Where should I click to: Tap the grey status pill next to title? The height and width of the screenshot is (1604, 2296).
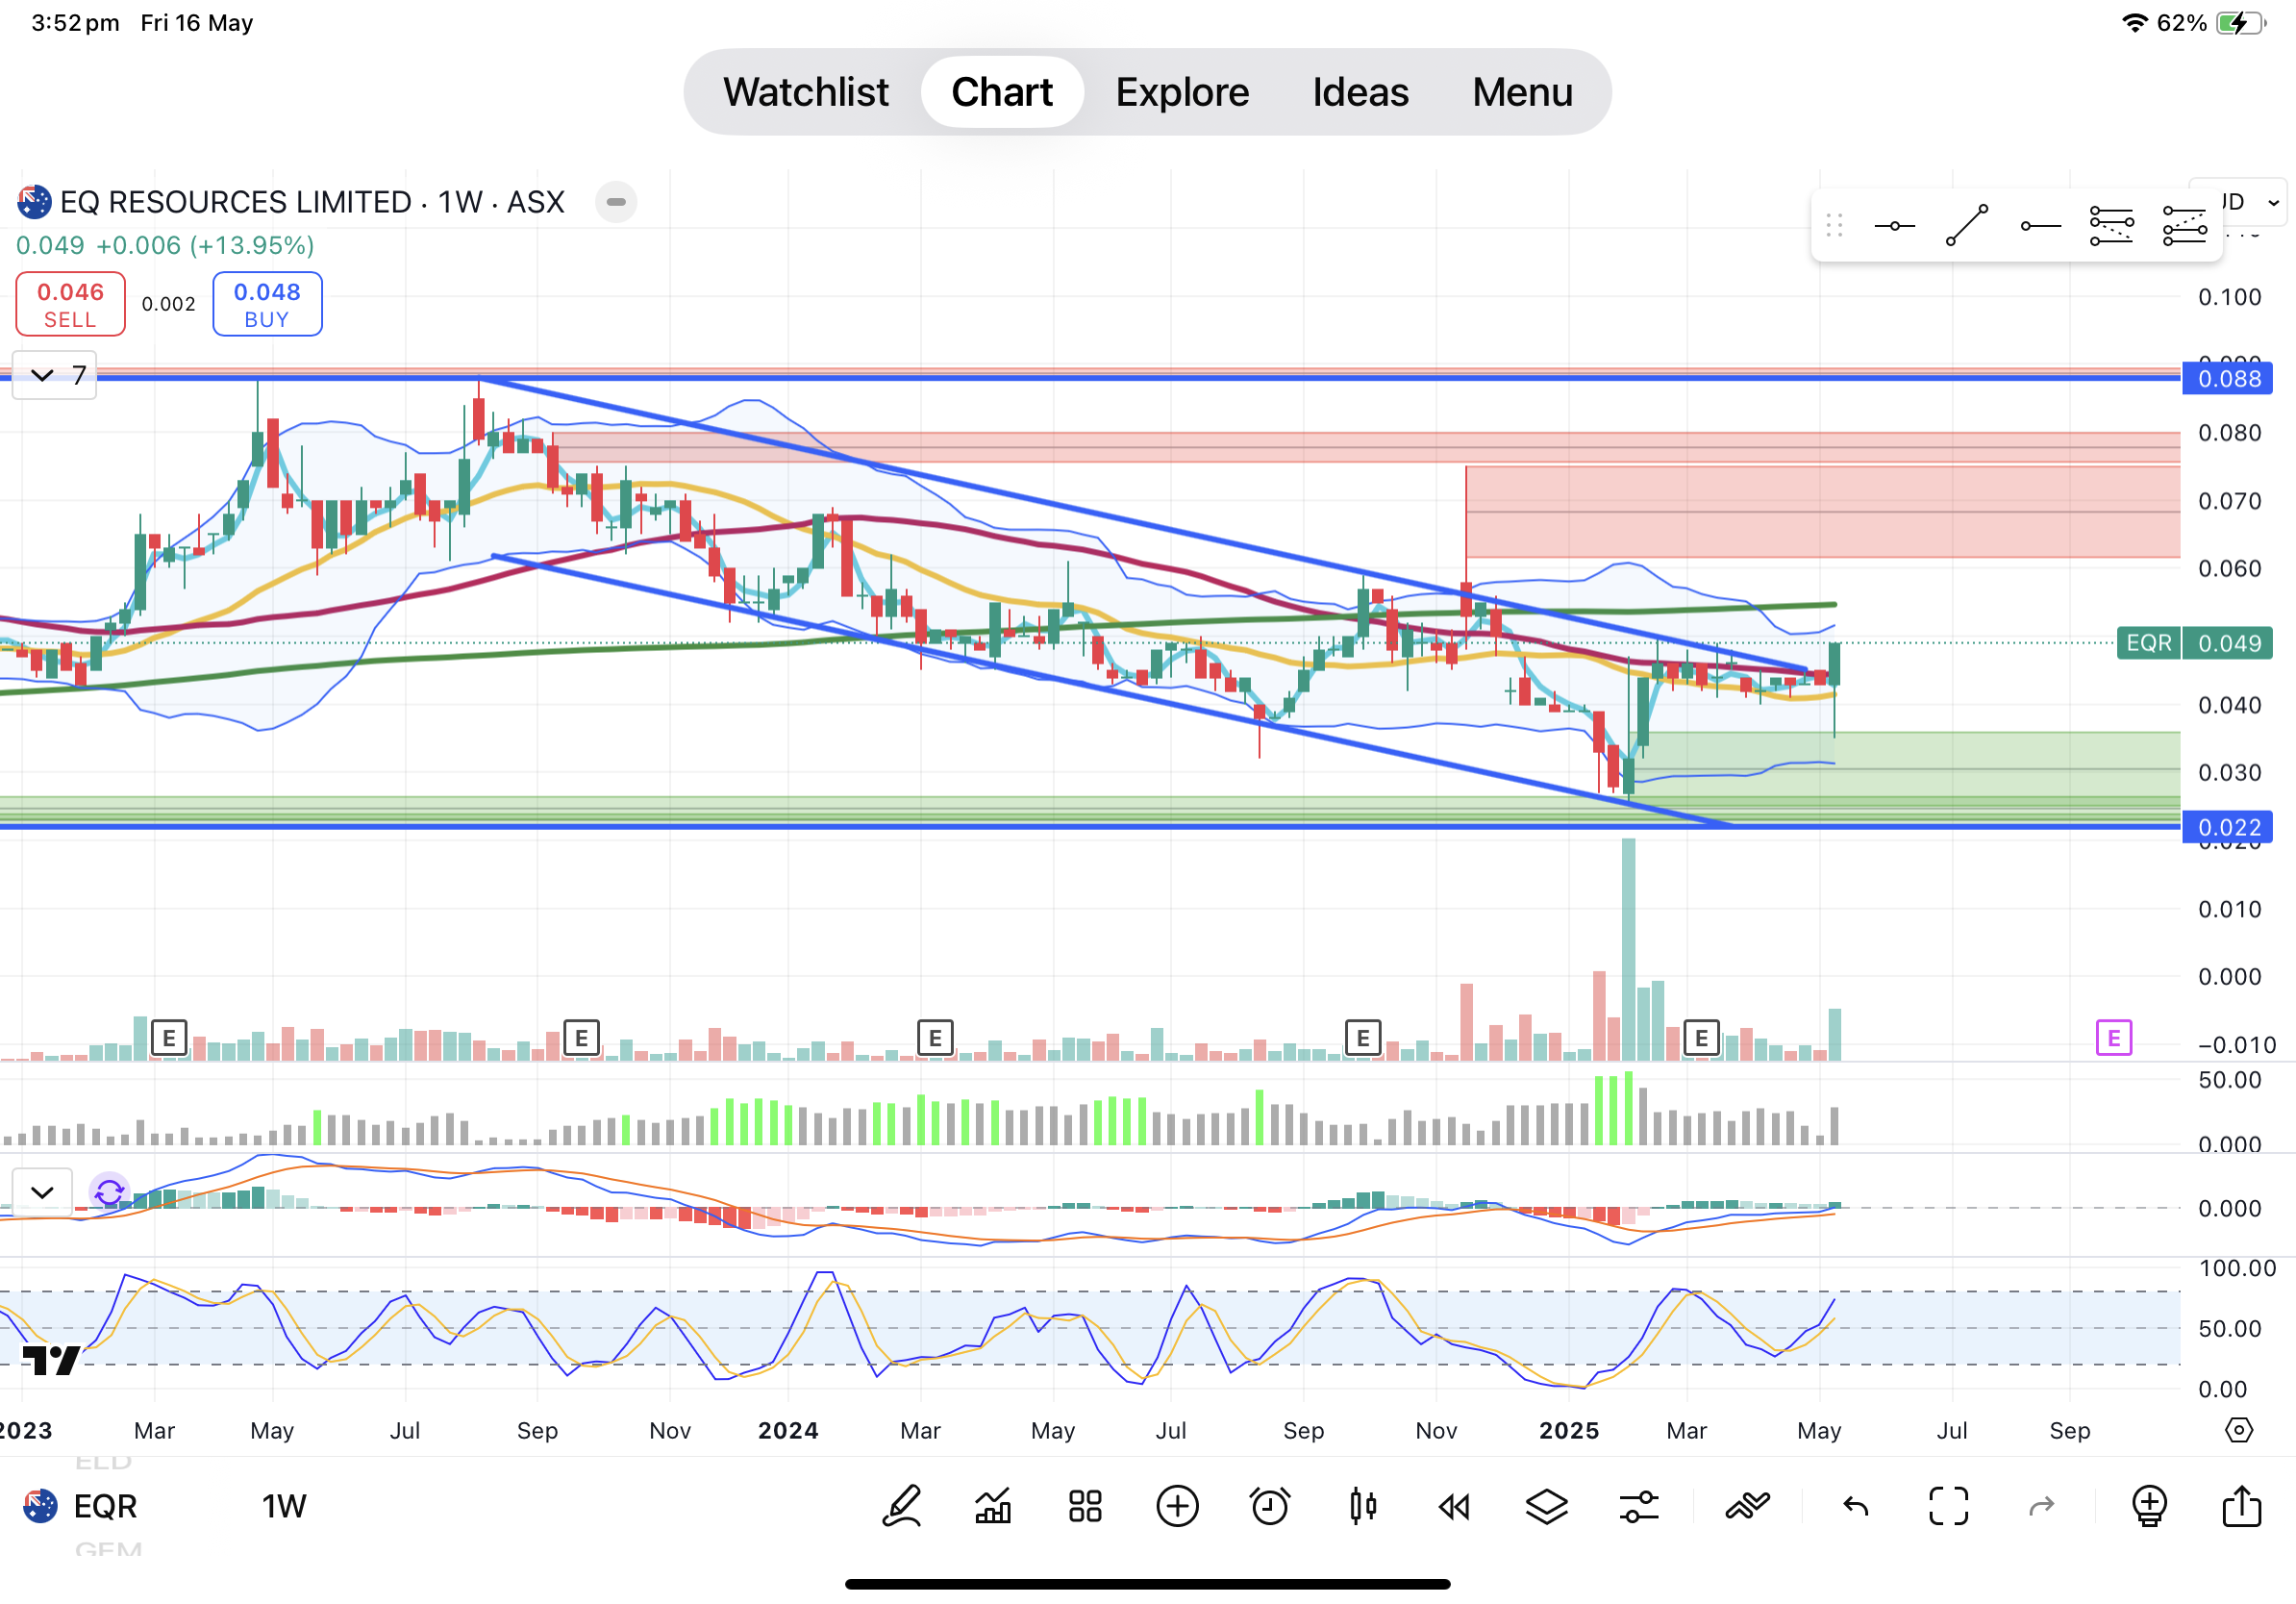pyautogui.click(x=616, y=202)
